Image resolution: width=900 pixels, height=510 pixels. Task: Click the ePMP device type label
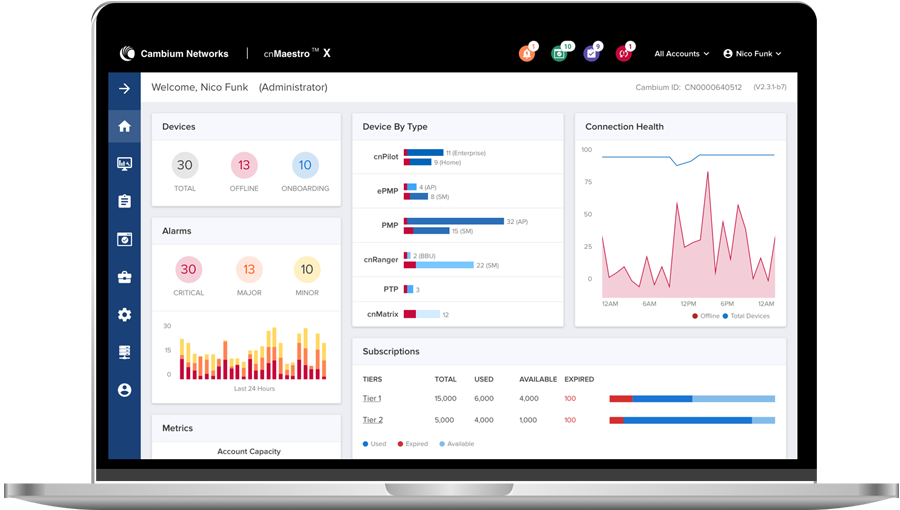[x=387, y=191]
